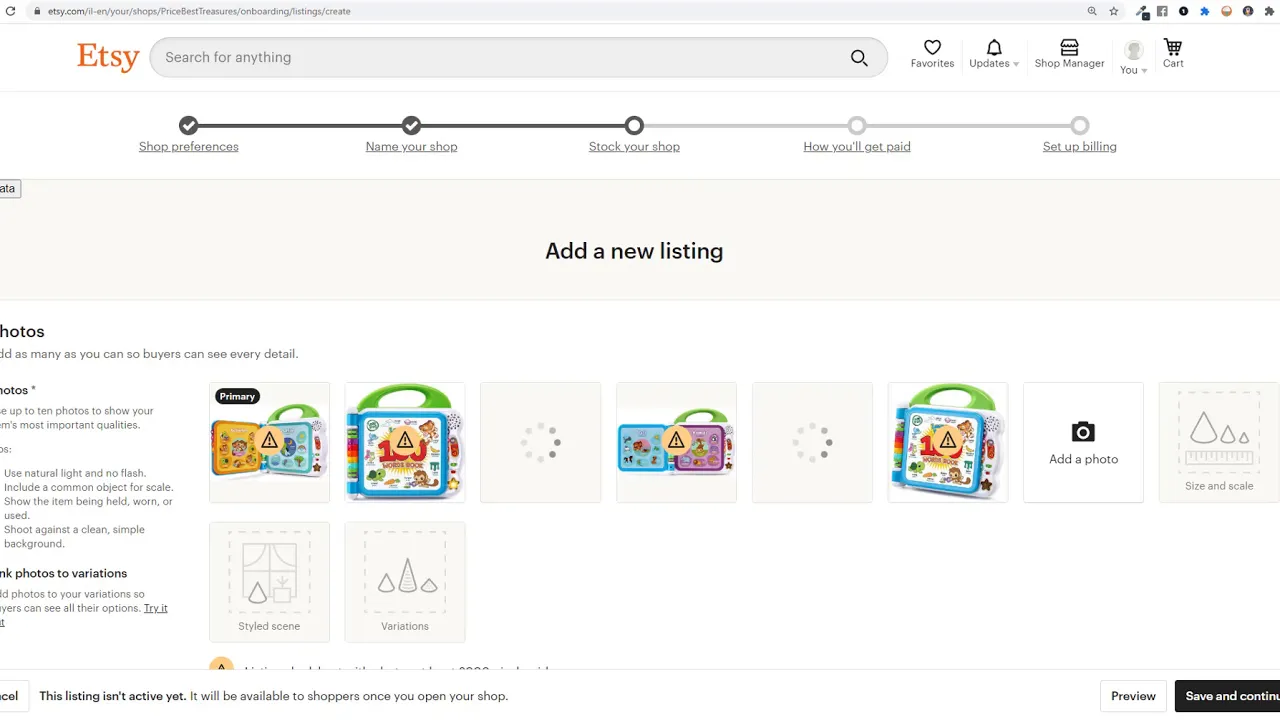Expand the Updates bell dropdown
Viewport: 1280px width, 720px height.
[994, 54]
